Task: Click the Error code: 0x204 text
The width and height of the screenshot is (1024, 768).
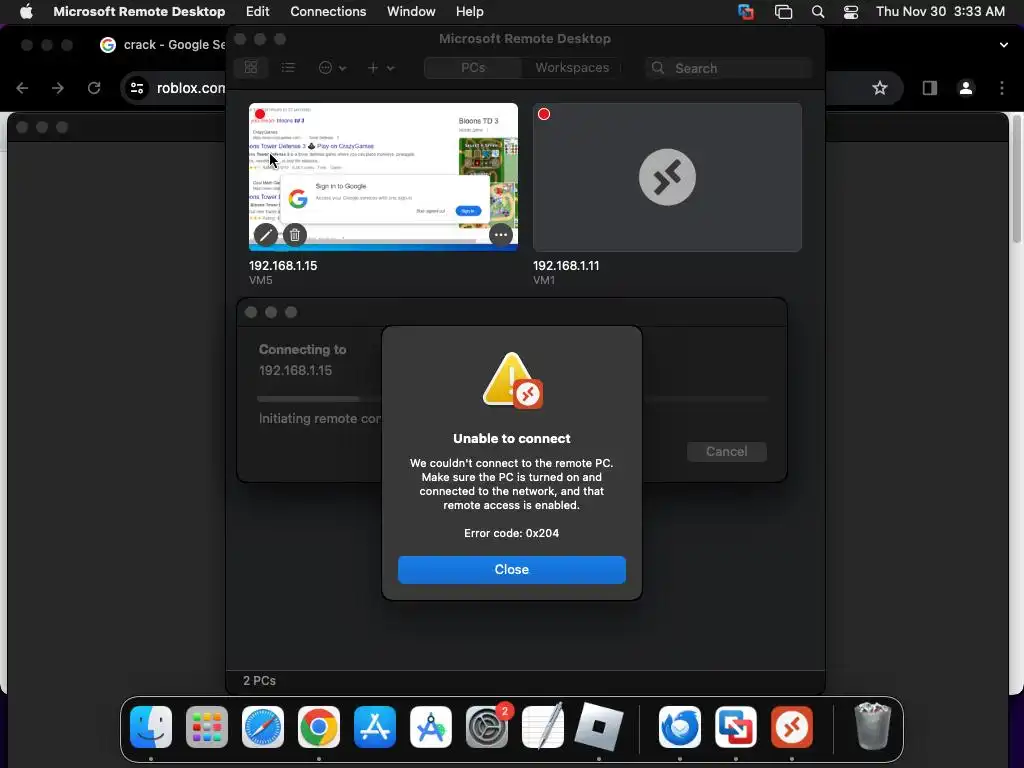Action: click(x=511, y=533)
